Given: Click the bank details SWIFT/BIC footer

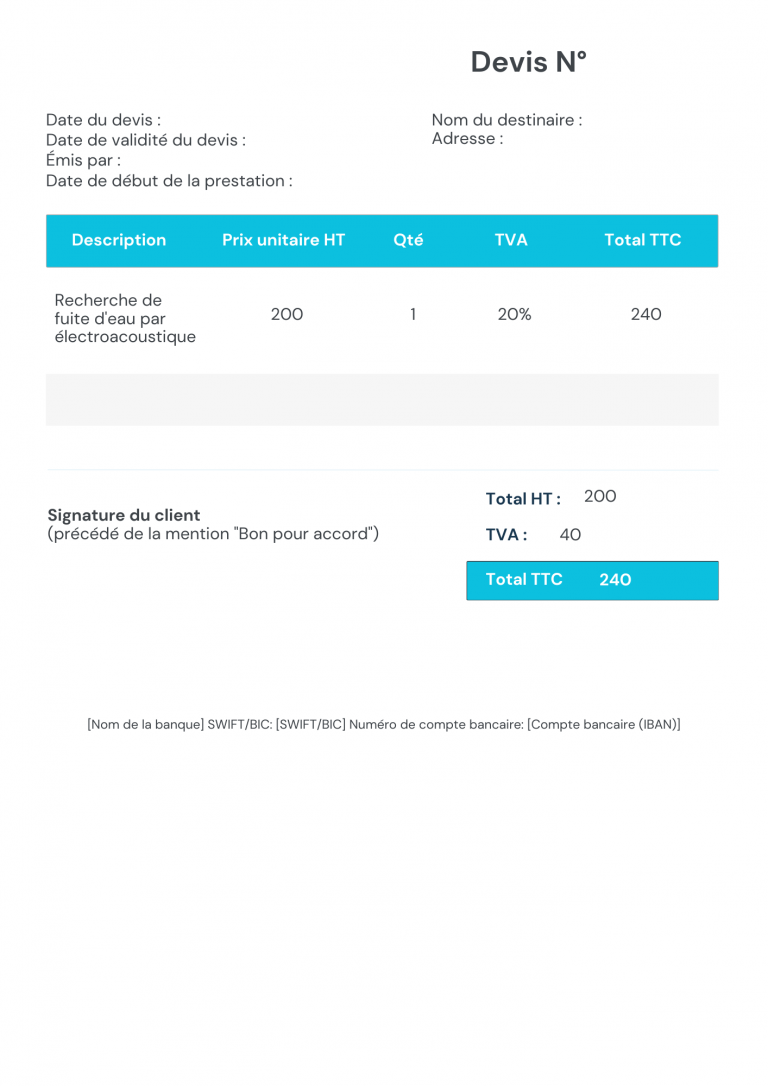Looking at the screenshot, I should click(x=384, y=724).
